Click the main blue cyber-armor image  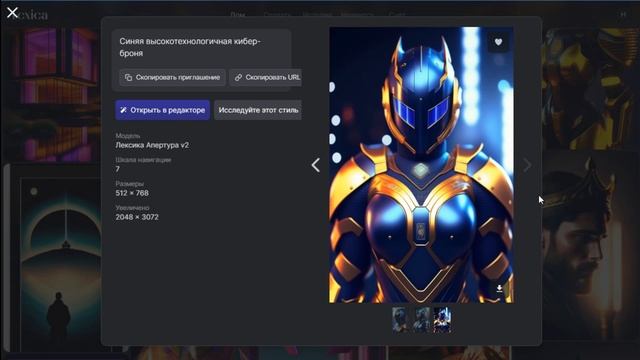tap(422, 165)
